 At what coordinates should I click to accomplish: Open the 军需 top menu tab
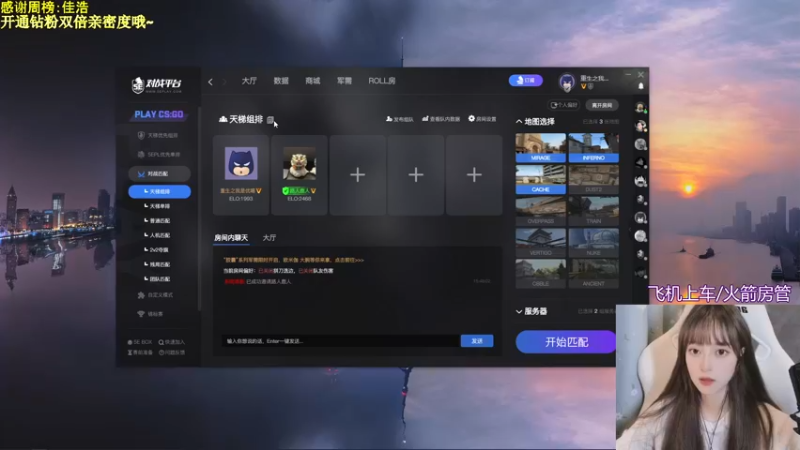344,81
